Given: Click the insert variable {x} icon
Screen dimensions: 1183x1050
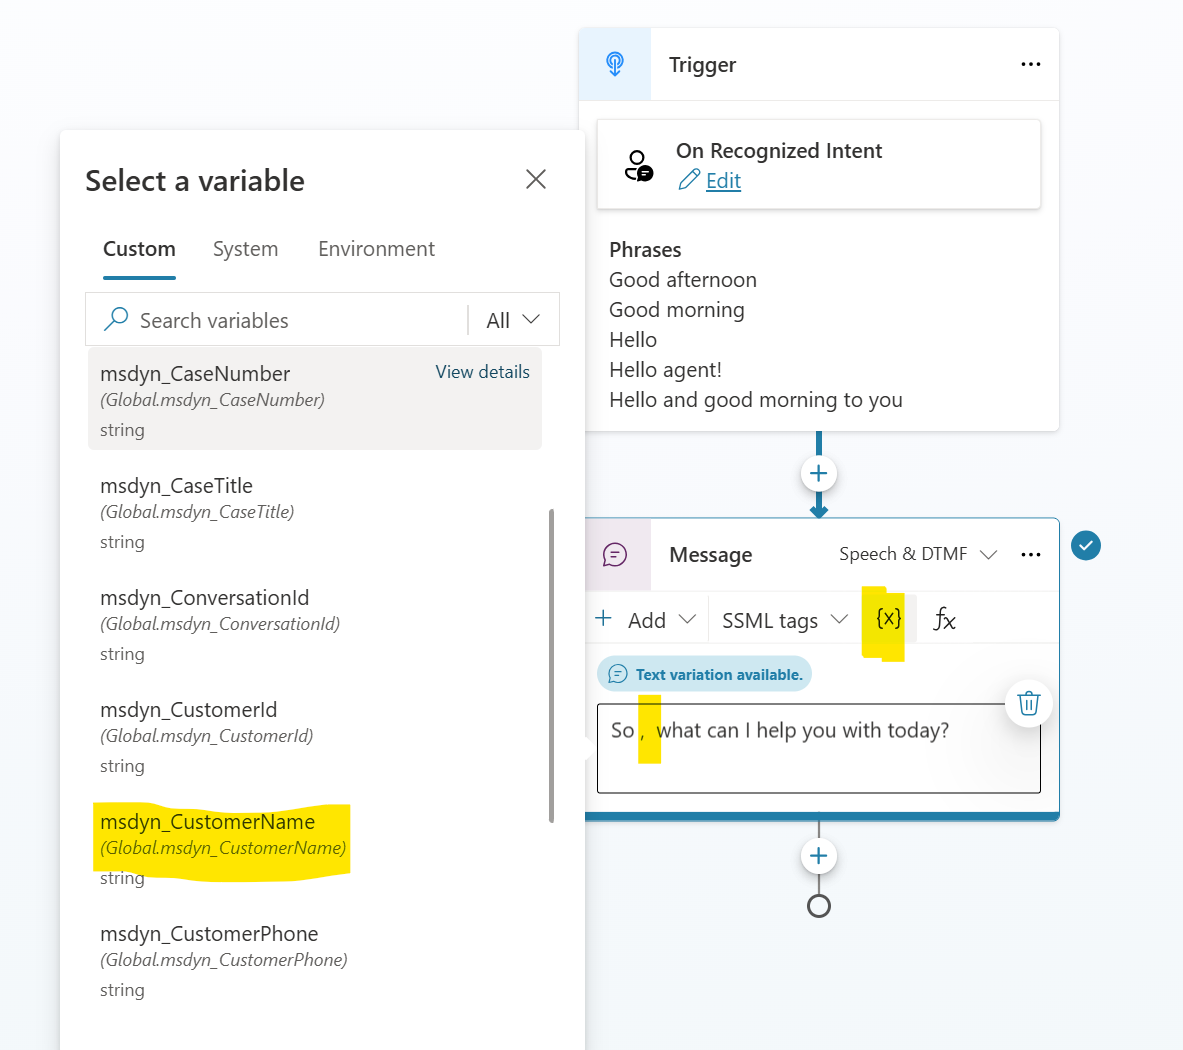Looking at the screenshot, I should tap(889, 619).
